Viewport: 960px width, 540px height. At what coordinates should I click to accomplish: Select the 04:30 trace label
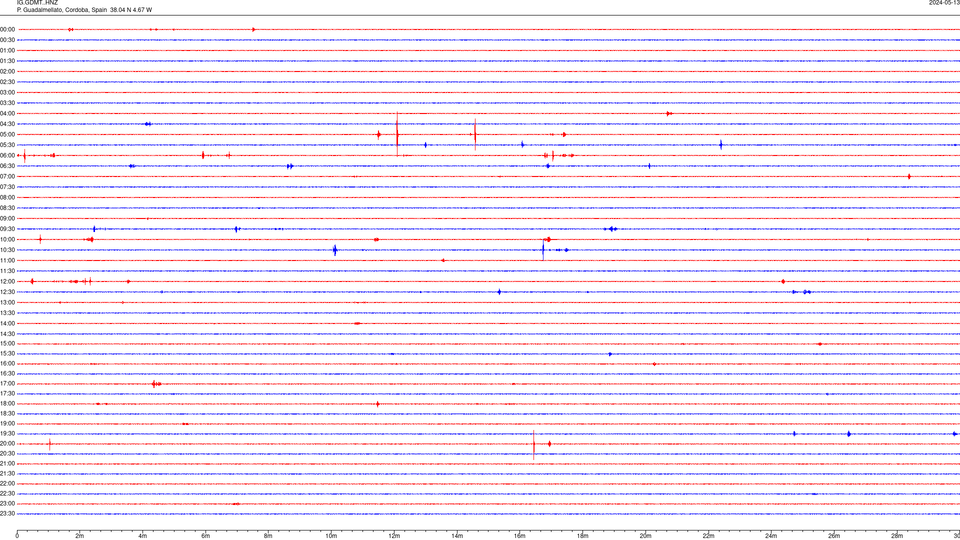tap(7, 124)
